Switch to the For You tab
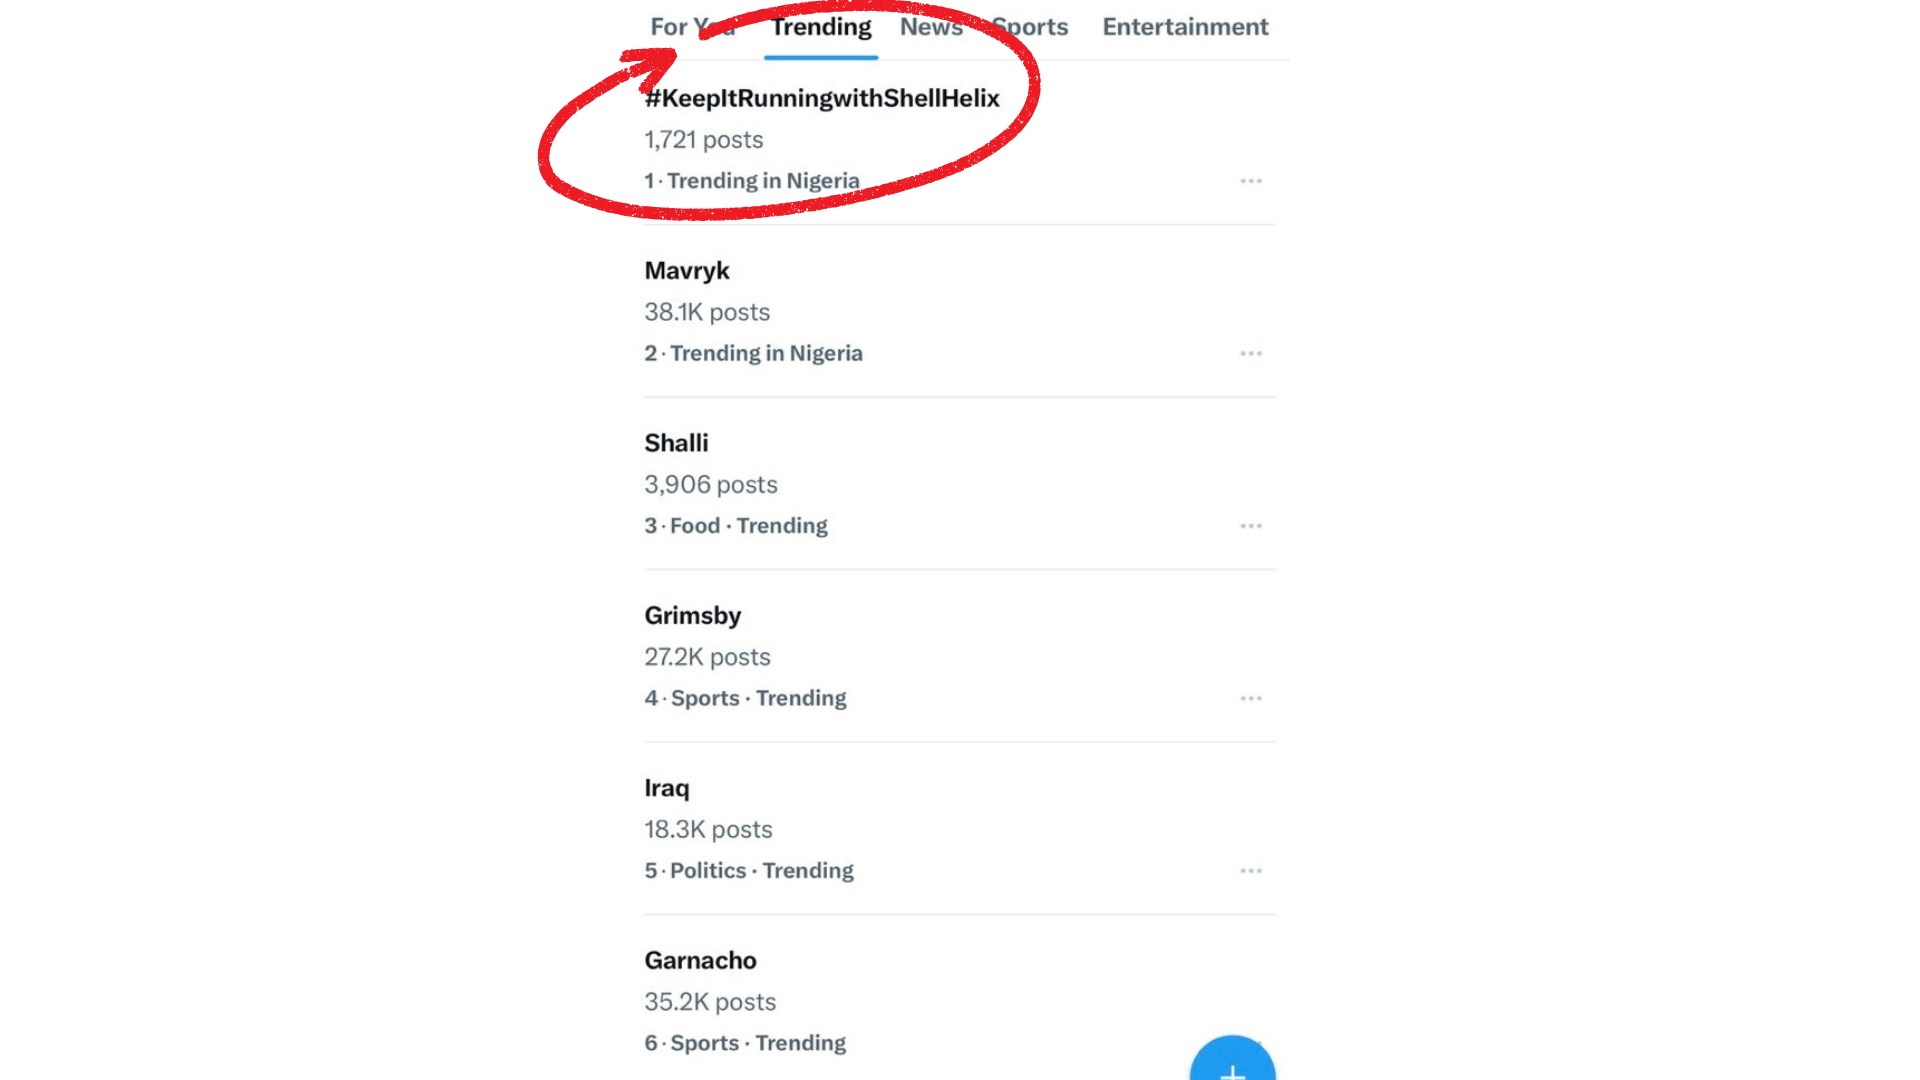This screenshot has width=1920, height=1080. [692, 27]
